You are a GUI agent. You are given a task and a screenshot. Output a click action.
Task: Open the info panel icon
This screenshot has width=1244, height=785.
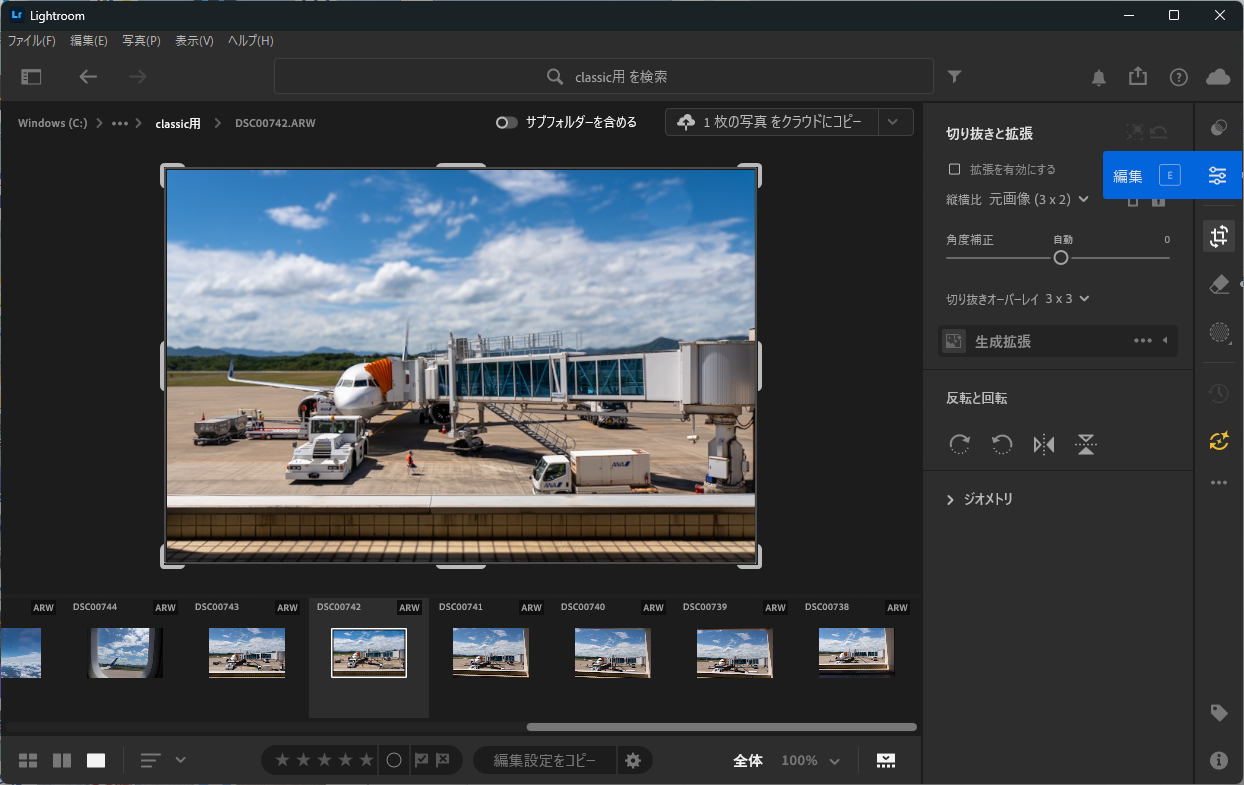[x=1219, y=760]
